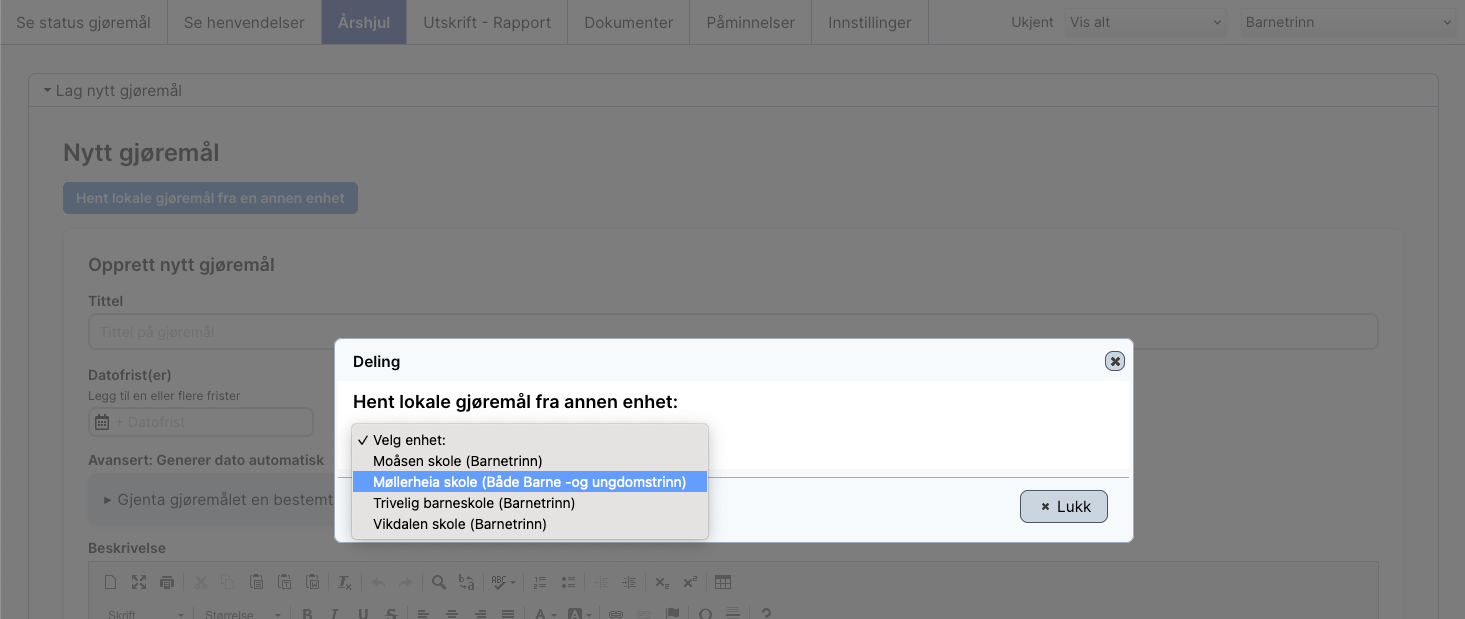Maximize the editor with the fullscreen icon
1465x619 pixels.
pos(139,582)
